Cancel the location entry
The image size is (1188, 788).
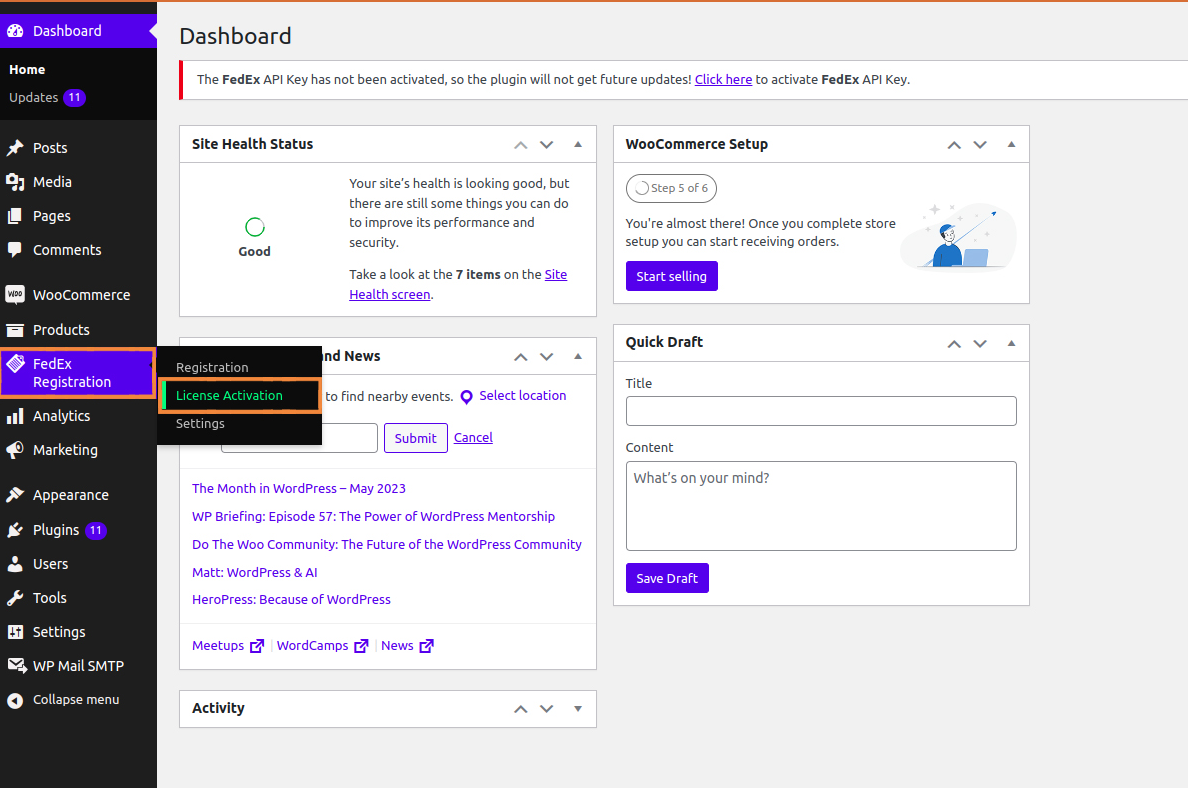(473, 437)
